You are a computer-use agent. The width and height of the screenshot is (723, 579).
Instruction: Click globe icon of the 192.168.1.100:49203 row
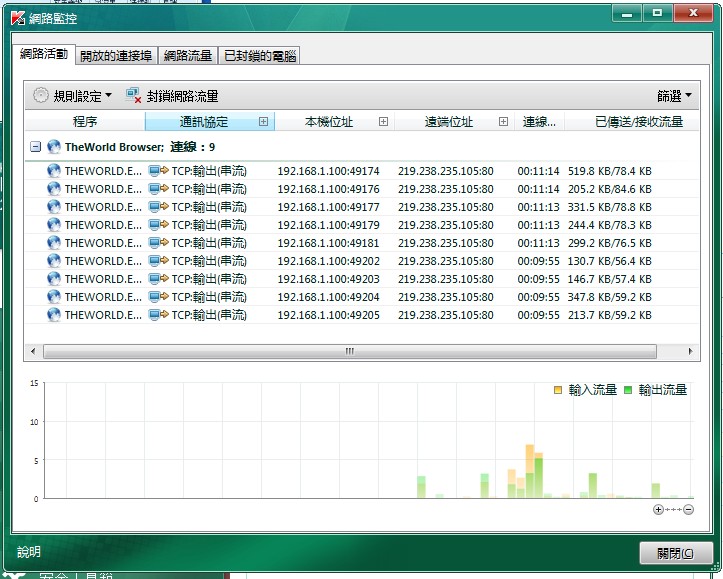pyautogui.click(x=54, y=279)
